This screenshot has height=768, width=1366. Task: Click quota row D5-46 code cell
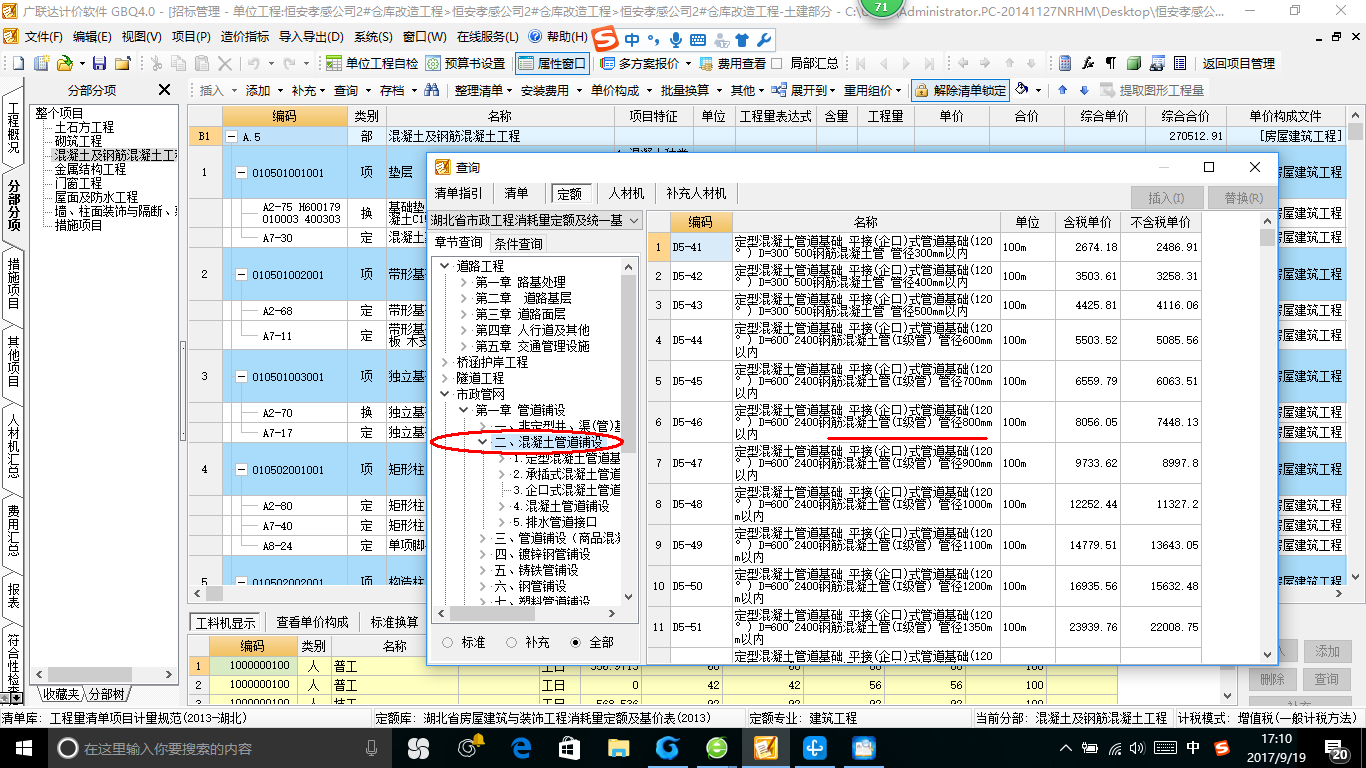(701, 423)
